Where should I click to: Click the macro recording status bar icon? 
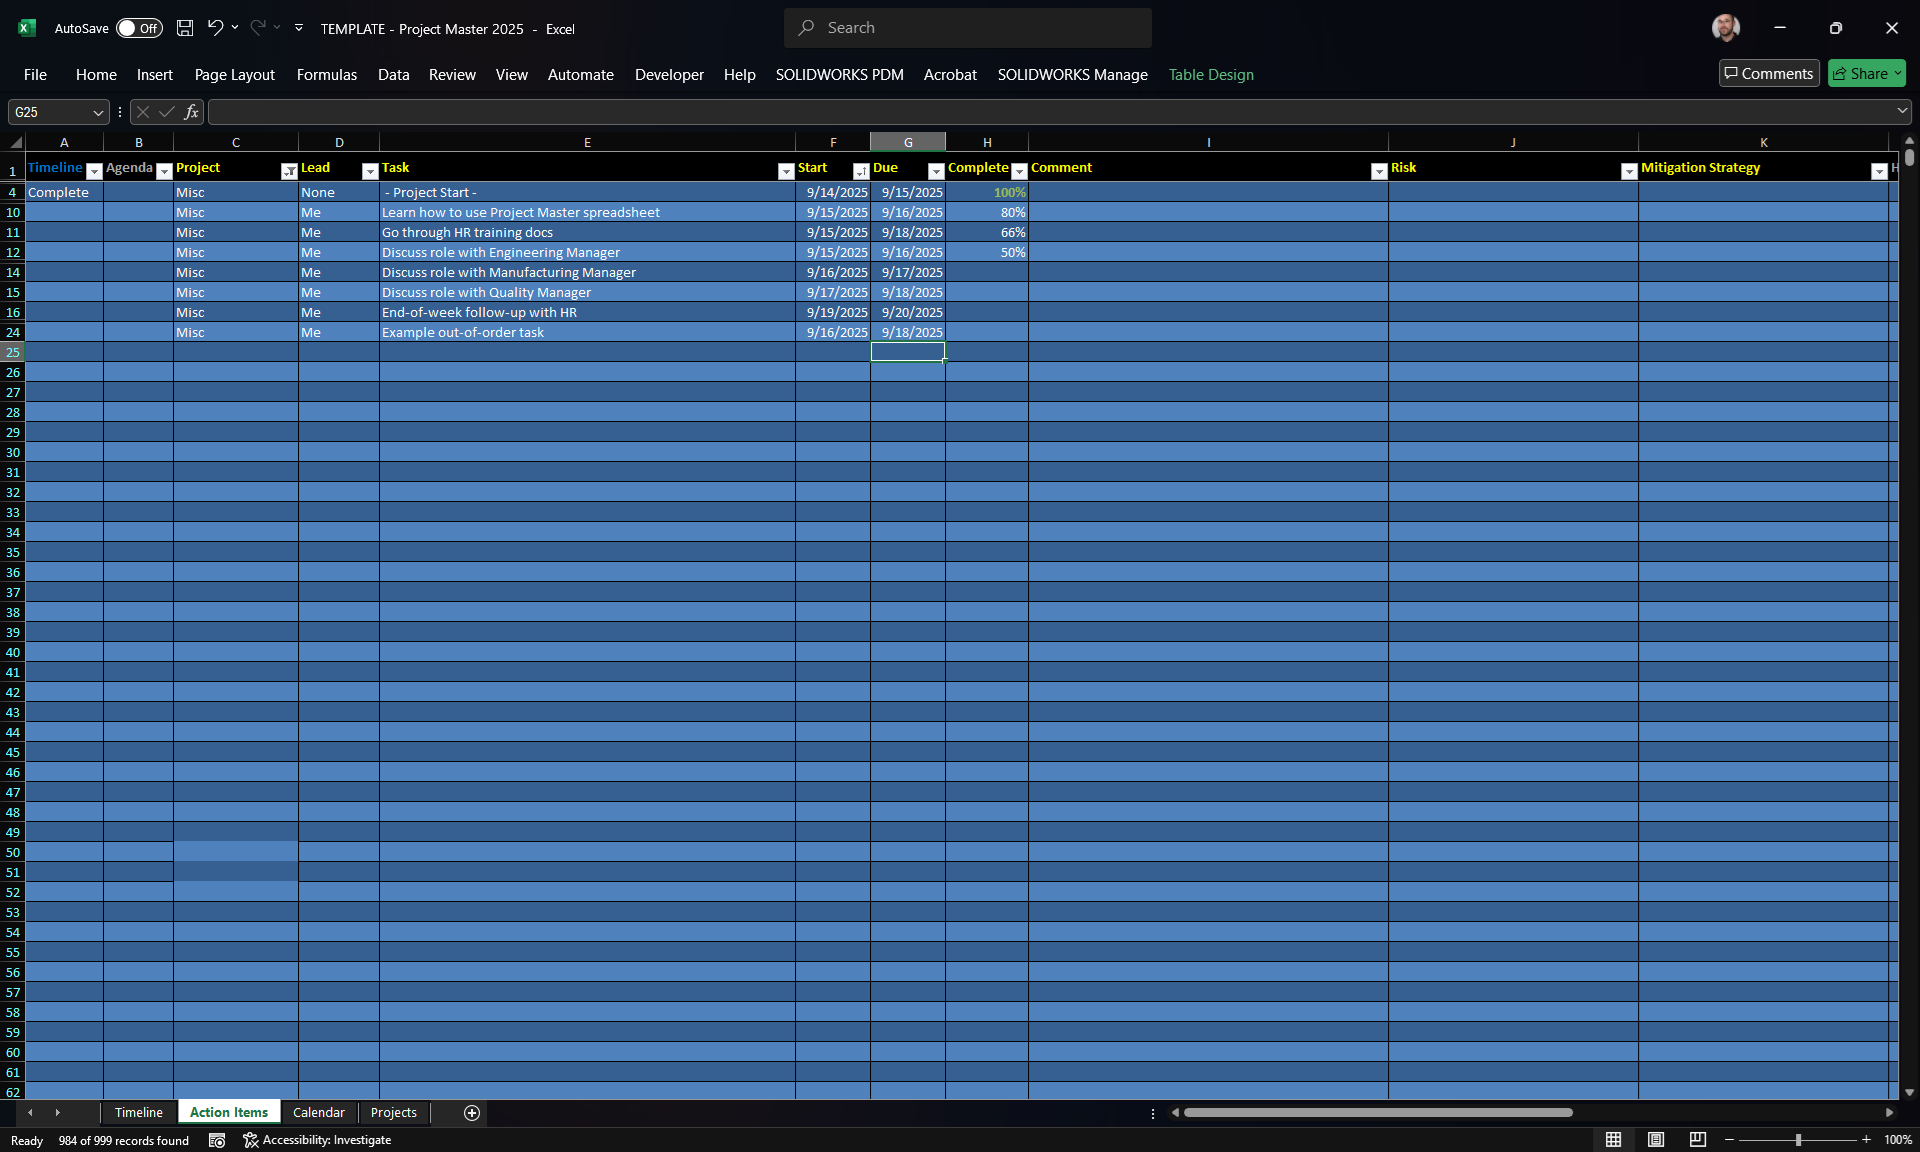click(x=217, y=1140)
